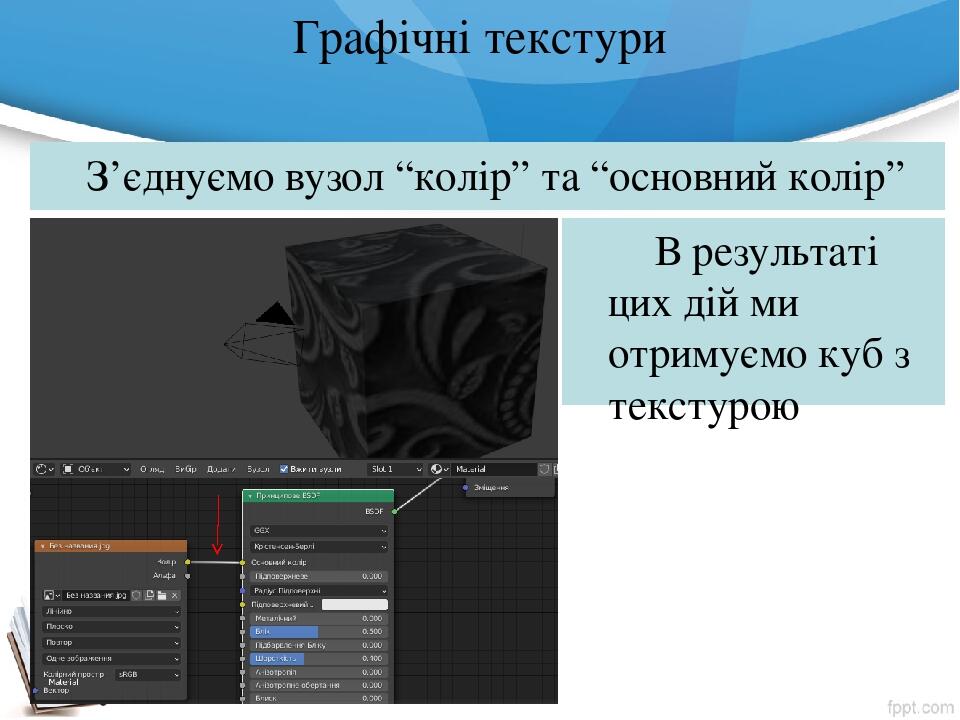Click the Вектор input socket
Screen dimensions: 960x720
pyautogui.click(x=36, y=691)
